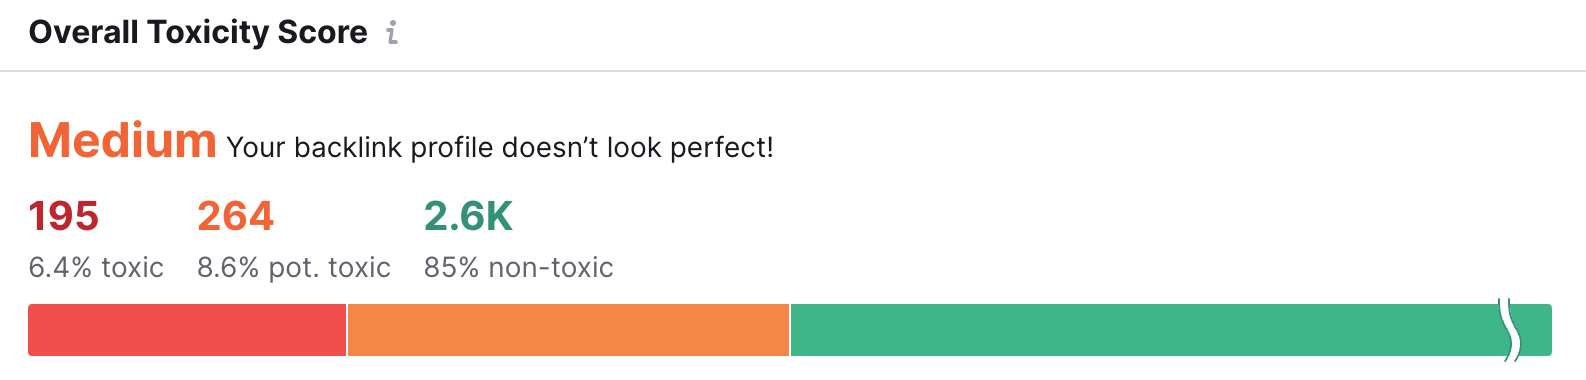The width and height of the screenshot is (1586, 380).
Task: Open the info icon beside Overall Toxicity Score
Action: pos(392,33)
